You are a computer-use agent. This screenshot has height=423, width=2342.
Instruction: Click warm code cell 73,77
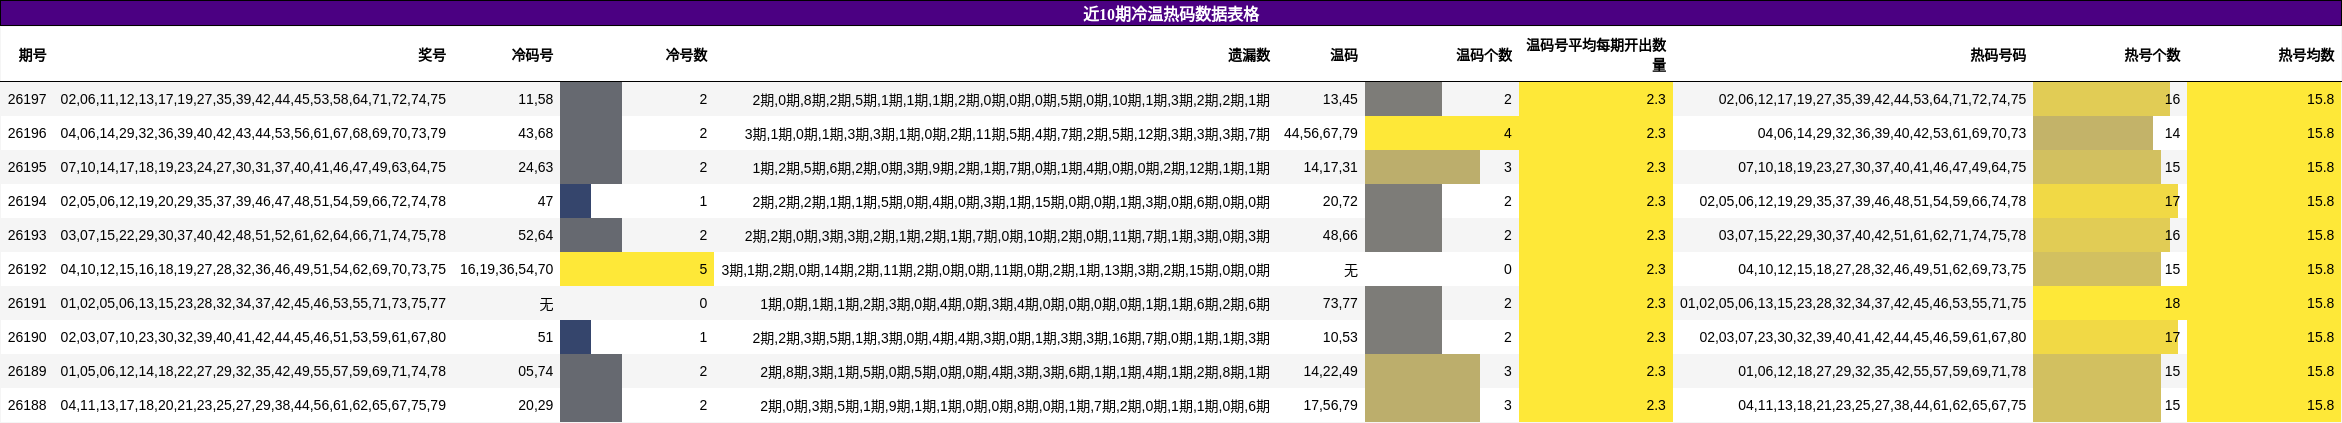tap(1340, 303)
